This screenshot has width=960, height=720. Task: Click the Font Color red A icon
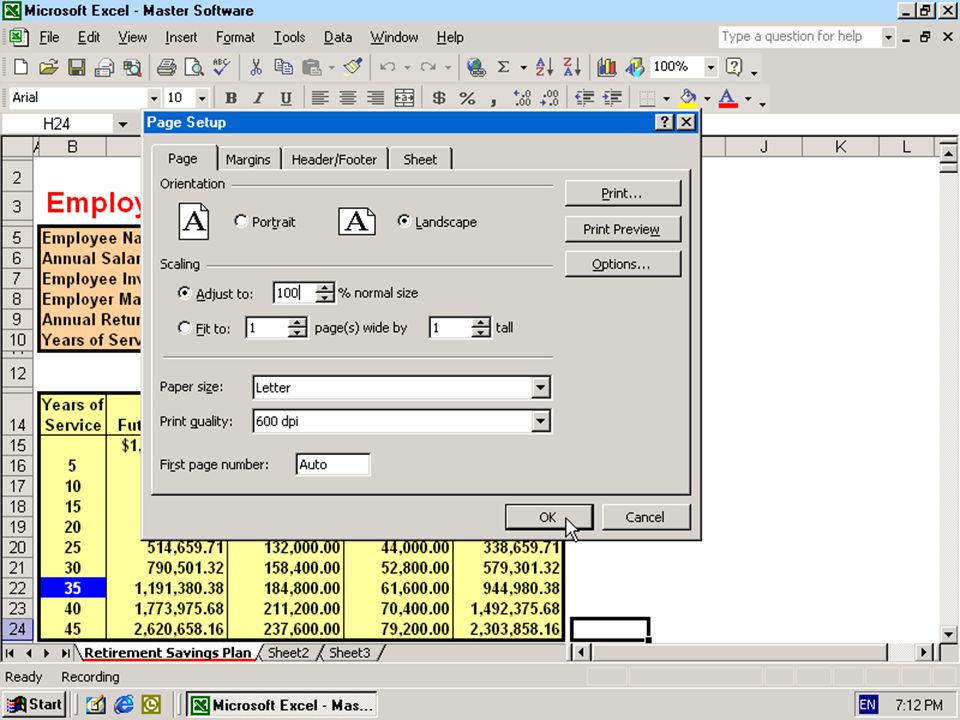(727, 98)
